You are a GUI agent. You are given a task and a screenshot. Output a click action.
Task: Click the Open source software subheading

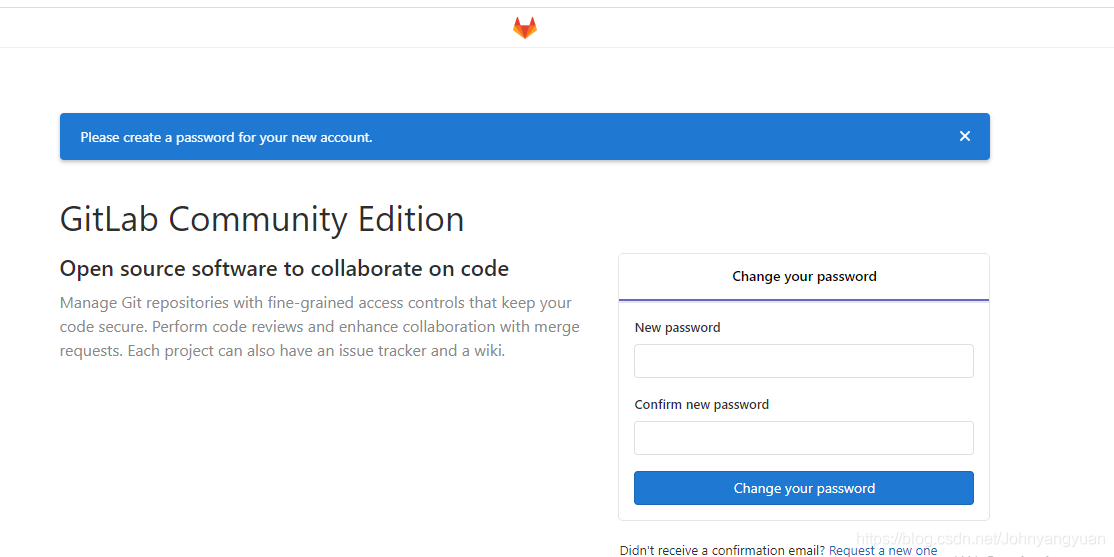click(284, 269)
